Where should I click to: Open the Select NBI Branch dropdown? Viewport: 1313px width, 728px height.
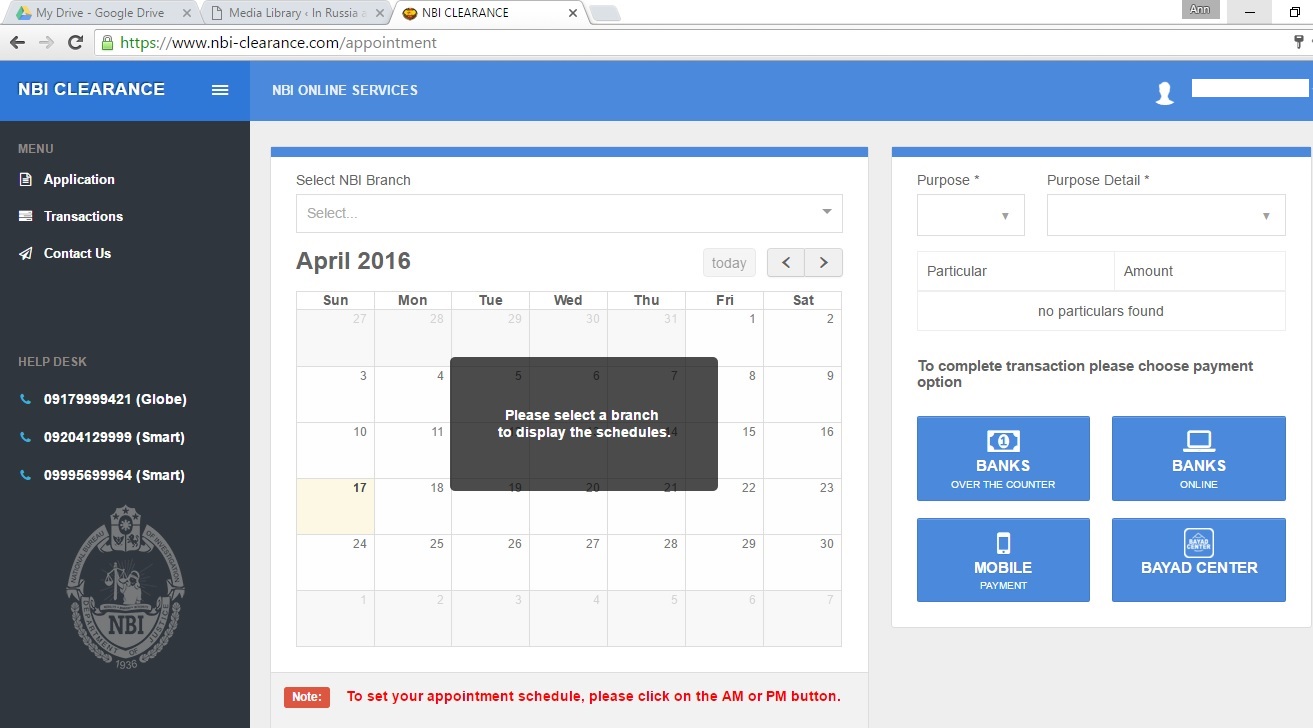[569, 213]
